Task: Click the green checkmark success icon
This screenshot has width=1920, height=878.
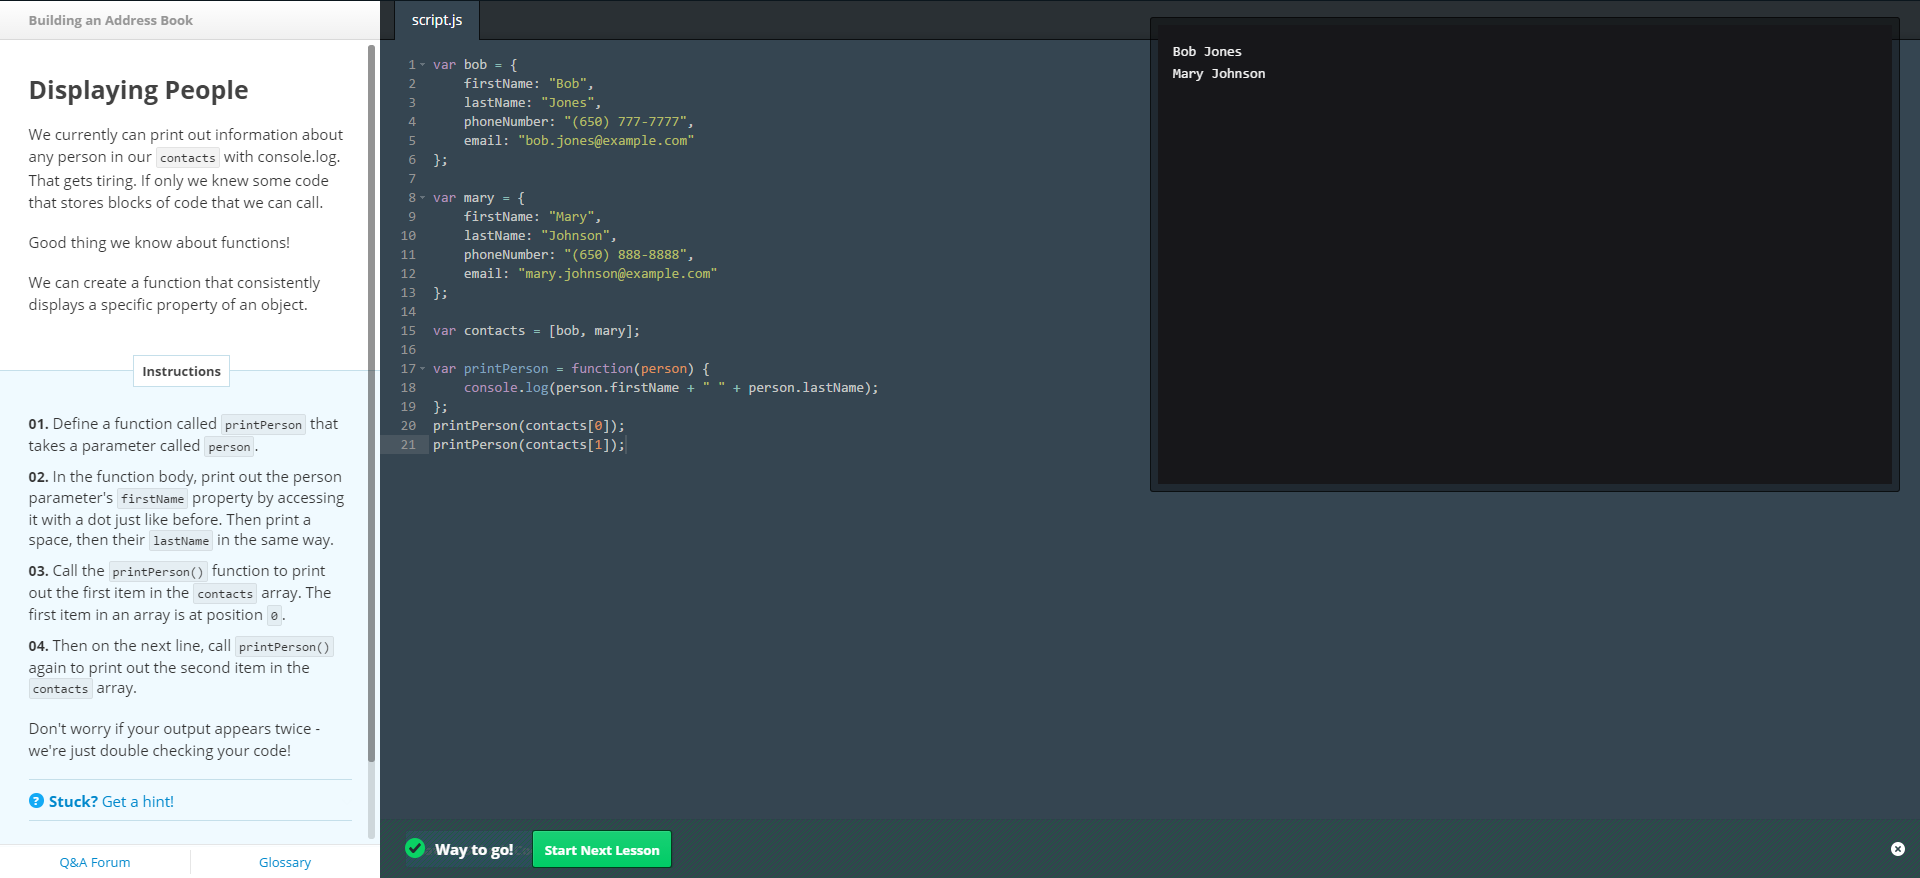Action: click(415, 849)
